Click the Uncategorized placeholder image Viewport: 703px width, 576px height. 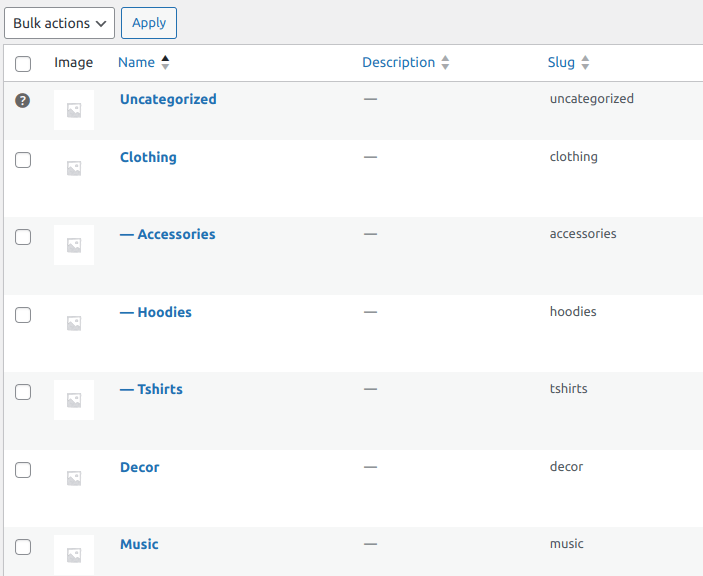74,110
